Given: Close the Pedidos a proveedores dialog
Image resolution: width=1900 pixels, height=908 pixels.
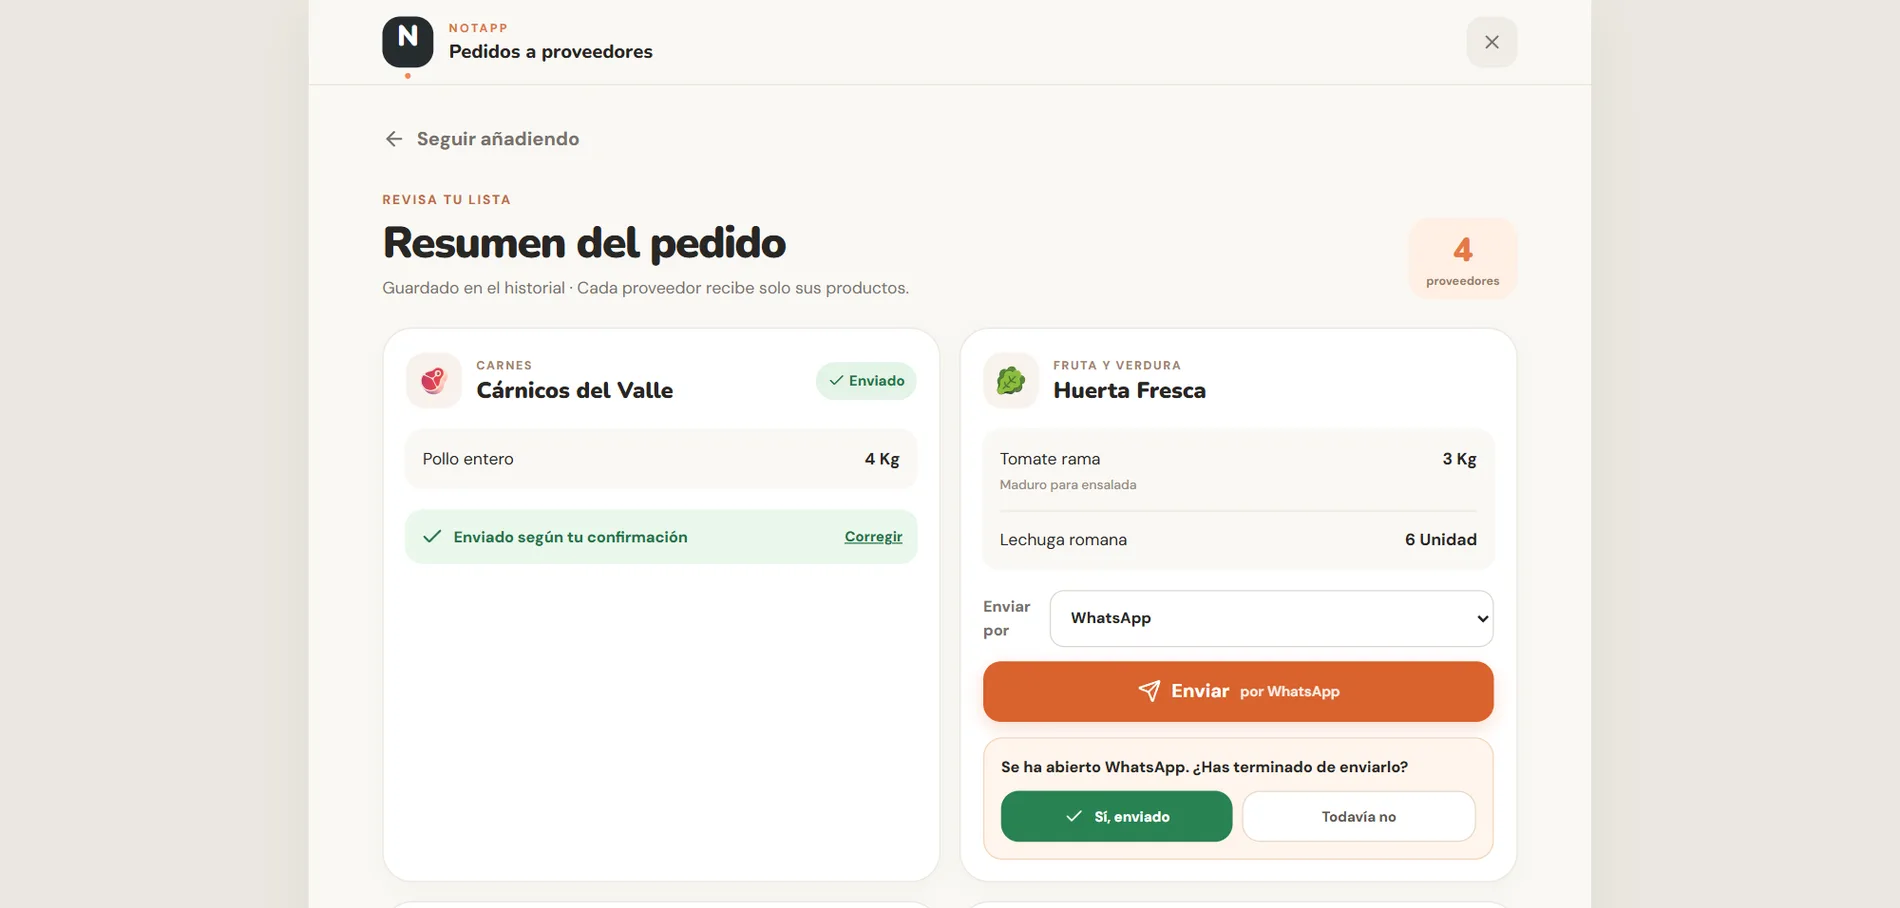Looking at the screenshot, I should point(1491,42).
